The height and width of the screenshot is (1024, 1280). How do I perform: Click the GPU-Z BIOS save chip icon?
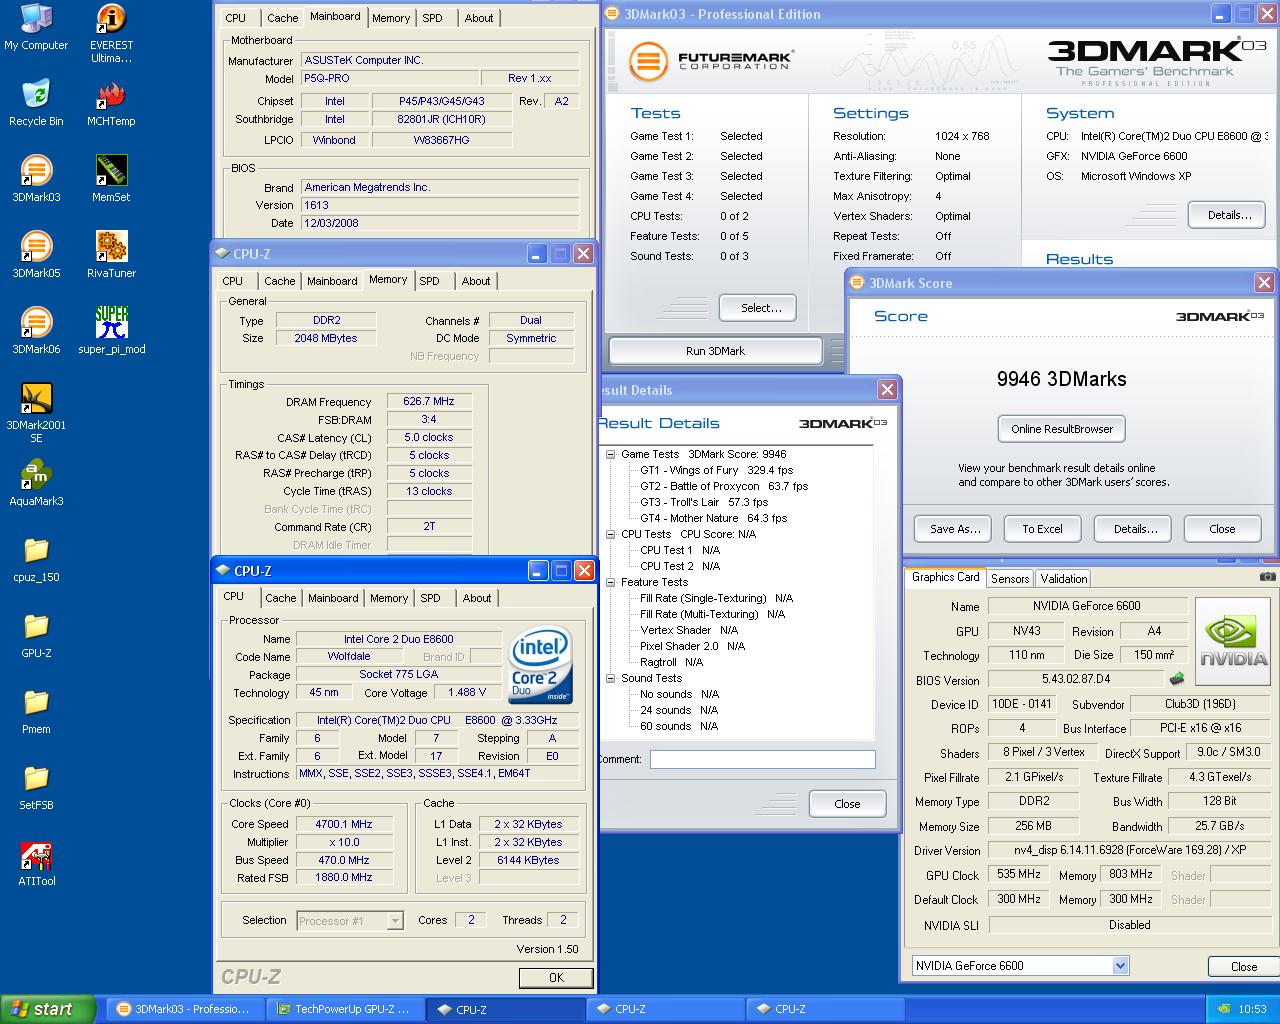[1177, 679]
